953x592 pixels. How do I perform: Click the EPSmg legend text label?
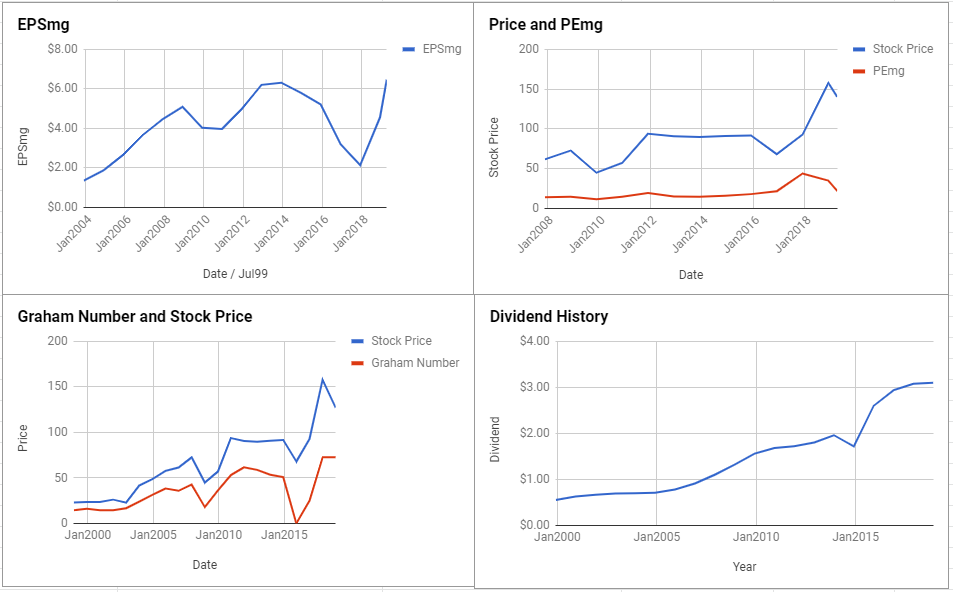pyautogui.click(x=442, y=49)
